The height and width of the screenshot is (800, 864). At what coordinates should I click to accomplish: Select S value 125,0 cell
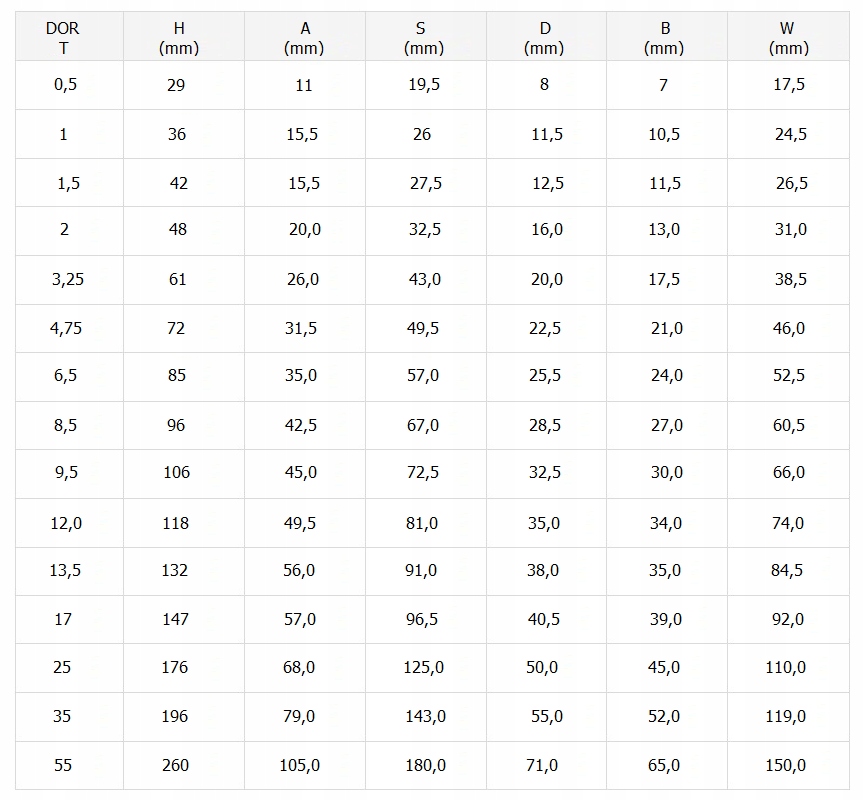click(x=423, y=667)
